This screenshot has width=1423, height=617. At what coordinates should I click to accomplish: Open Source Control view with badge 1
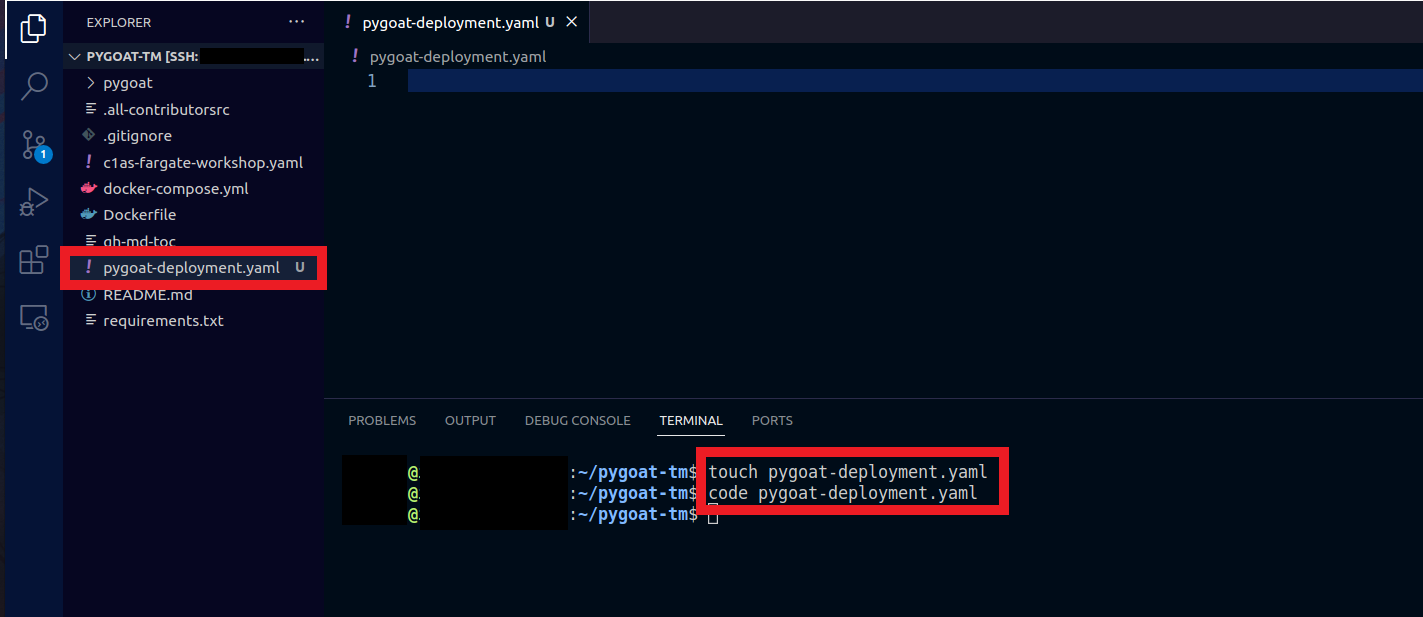point(35,146)
